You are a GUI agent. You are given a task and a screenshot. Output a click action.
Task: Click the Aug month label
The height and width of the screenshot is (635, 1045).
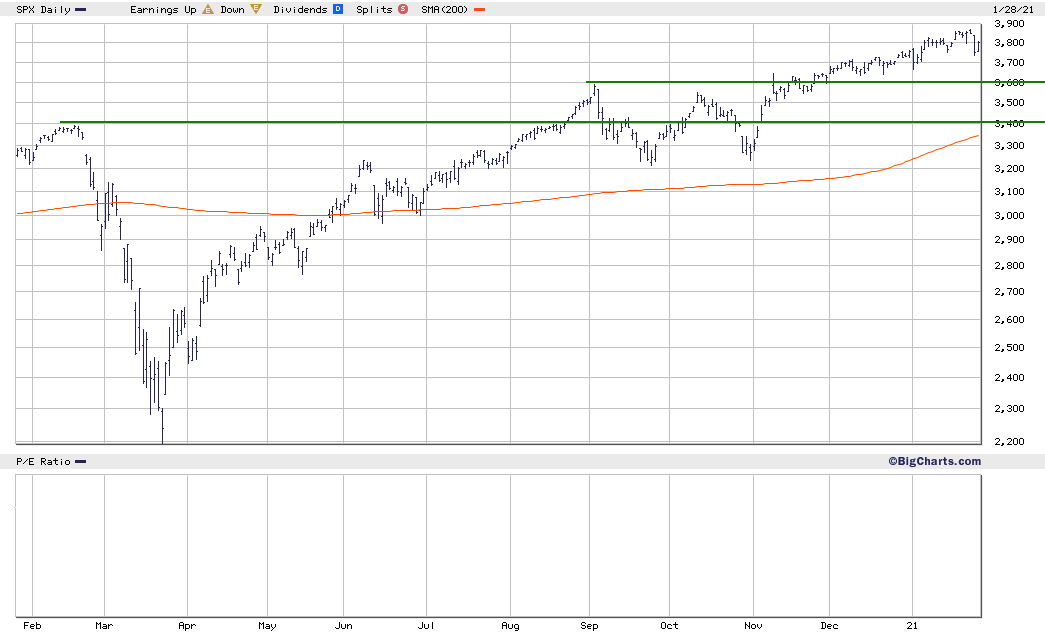[x=511, y=626]
